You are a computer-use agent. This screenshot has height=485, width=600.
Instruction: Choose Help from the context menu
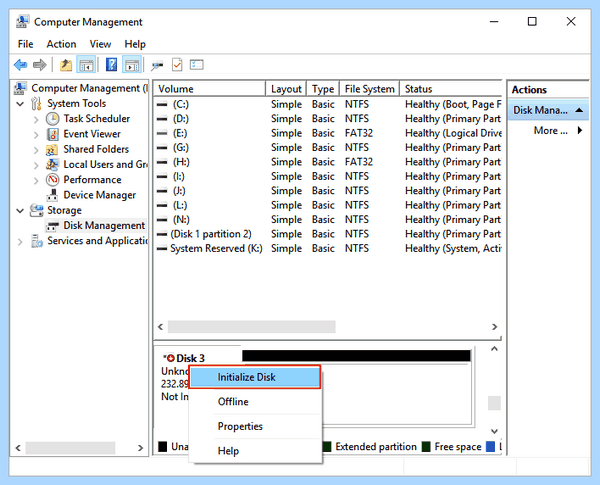point(255,451)
